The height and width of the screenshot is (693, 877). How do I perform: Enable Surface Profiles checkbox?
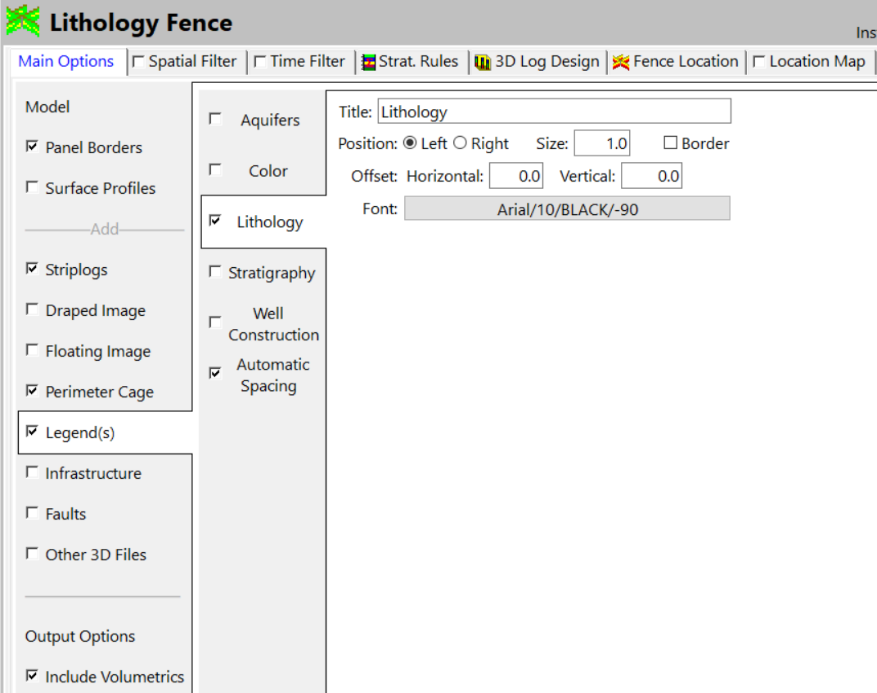[x=32, y=188]
